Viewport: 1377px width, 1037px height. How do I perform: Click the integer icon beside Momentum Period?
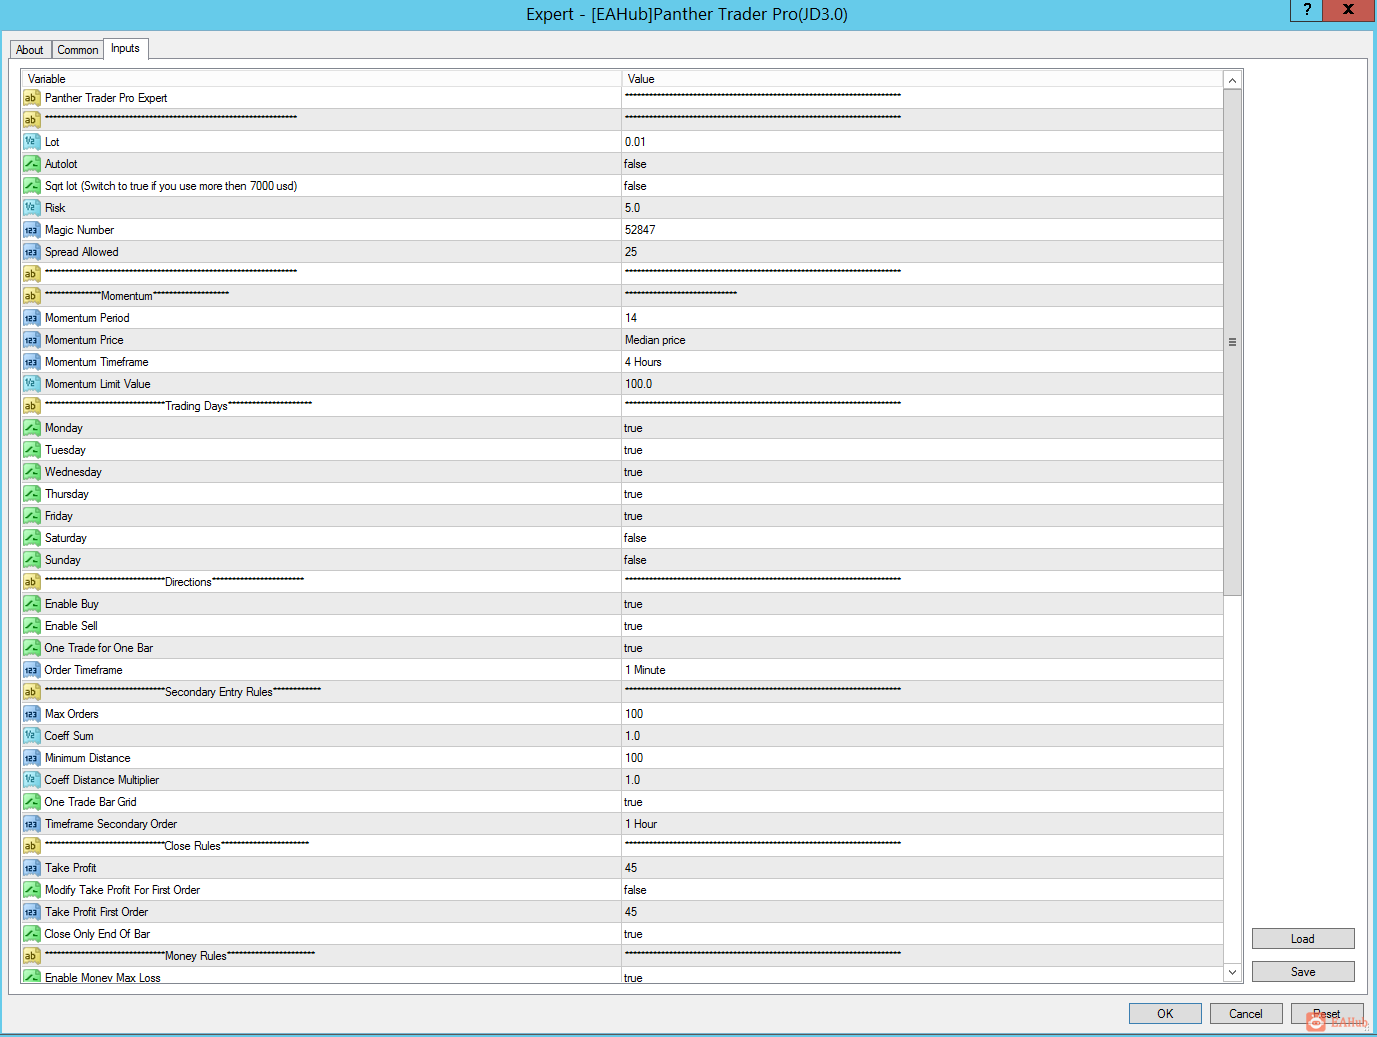tap(31, 318)
